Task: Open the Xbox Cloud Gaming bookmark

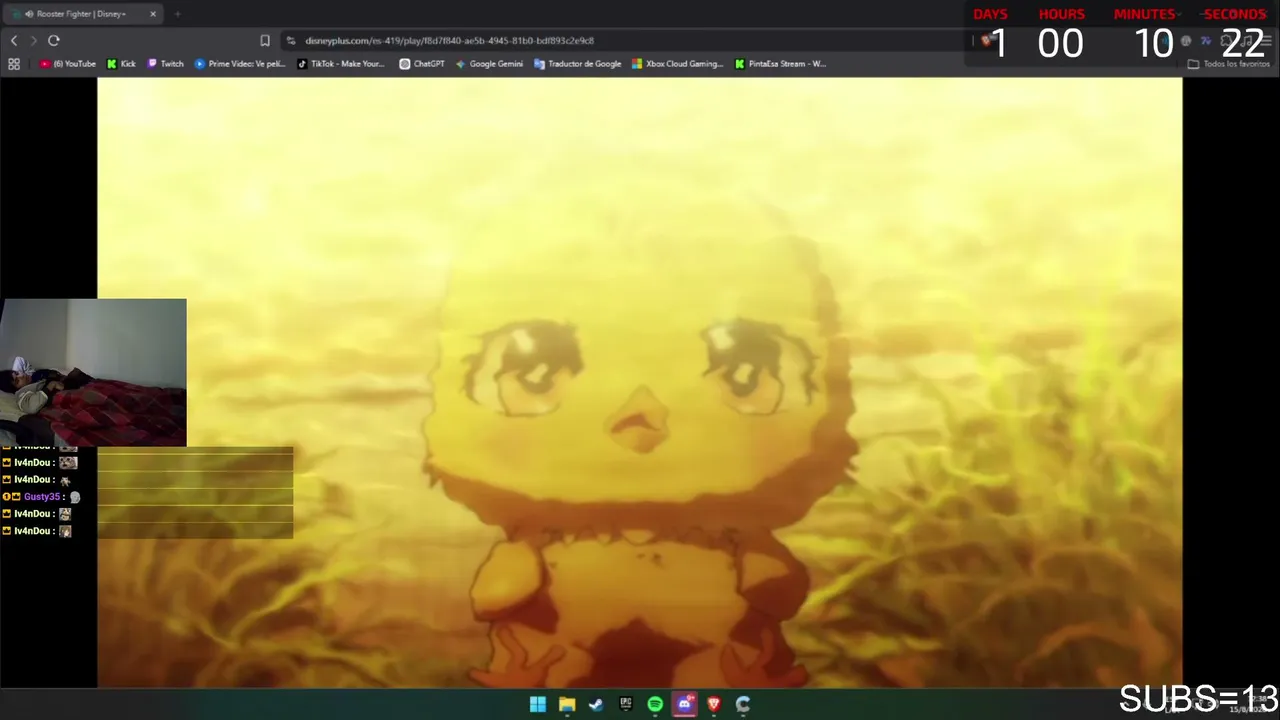Action: (x=677, y=64)
